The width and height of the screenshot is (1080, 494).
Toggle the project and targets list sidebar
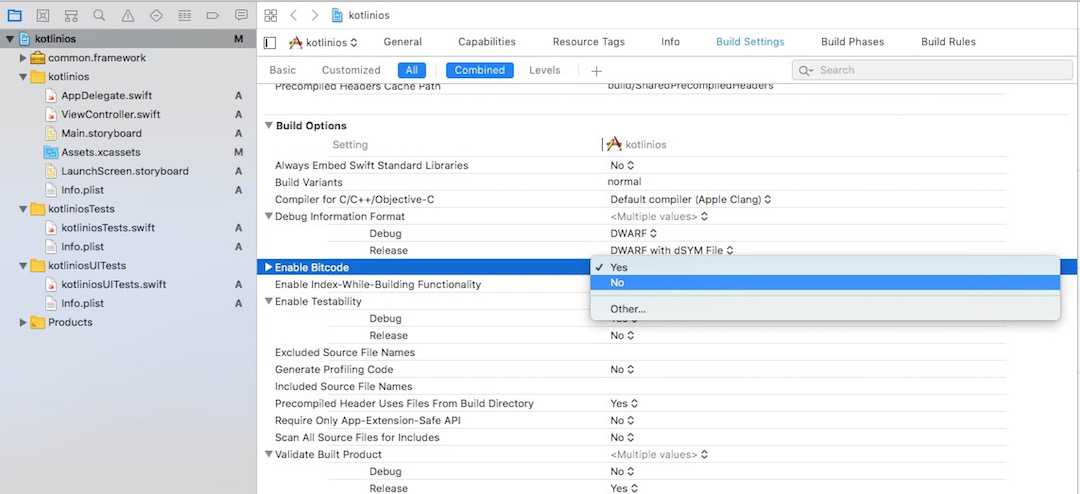(270, 43)
